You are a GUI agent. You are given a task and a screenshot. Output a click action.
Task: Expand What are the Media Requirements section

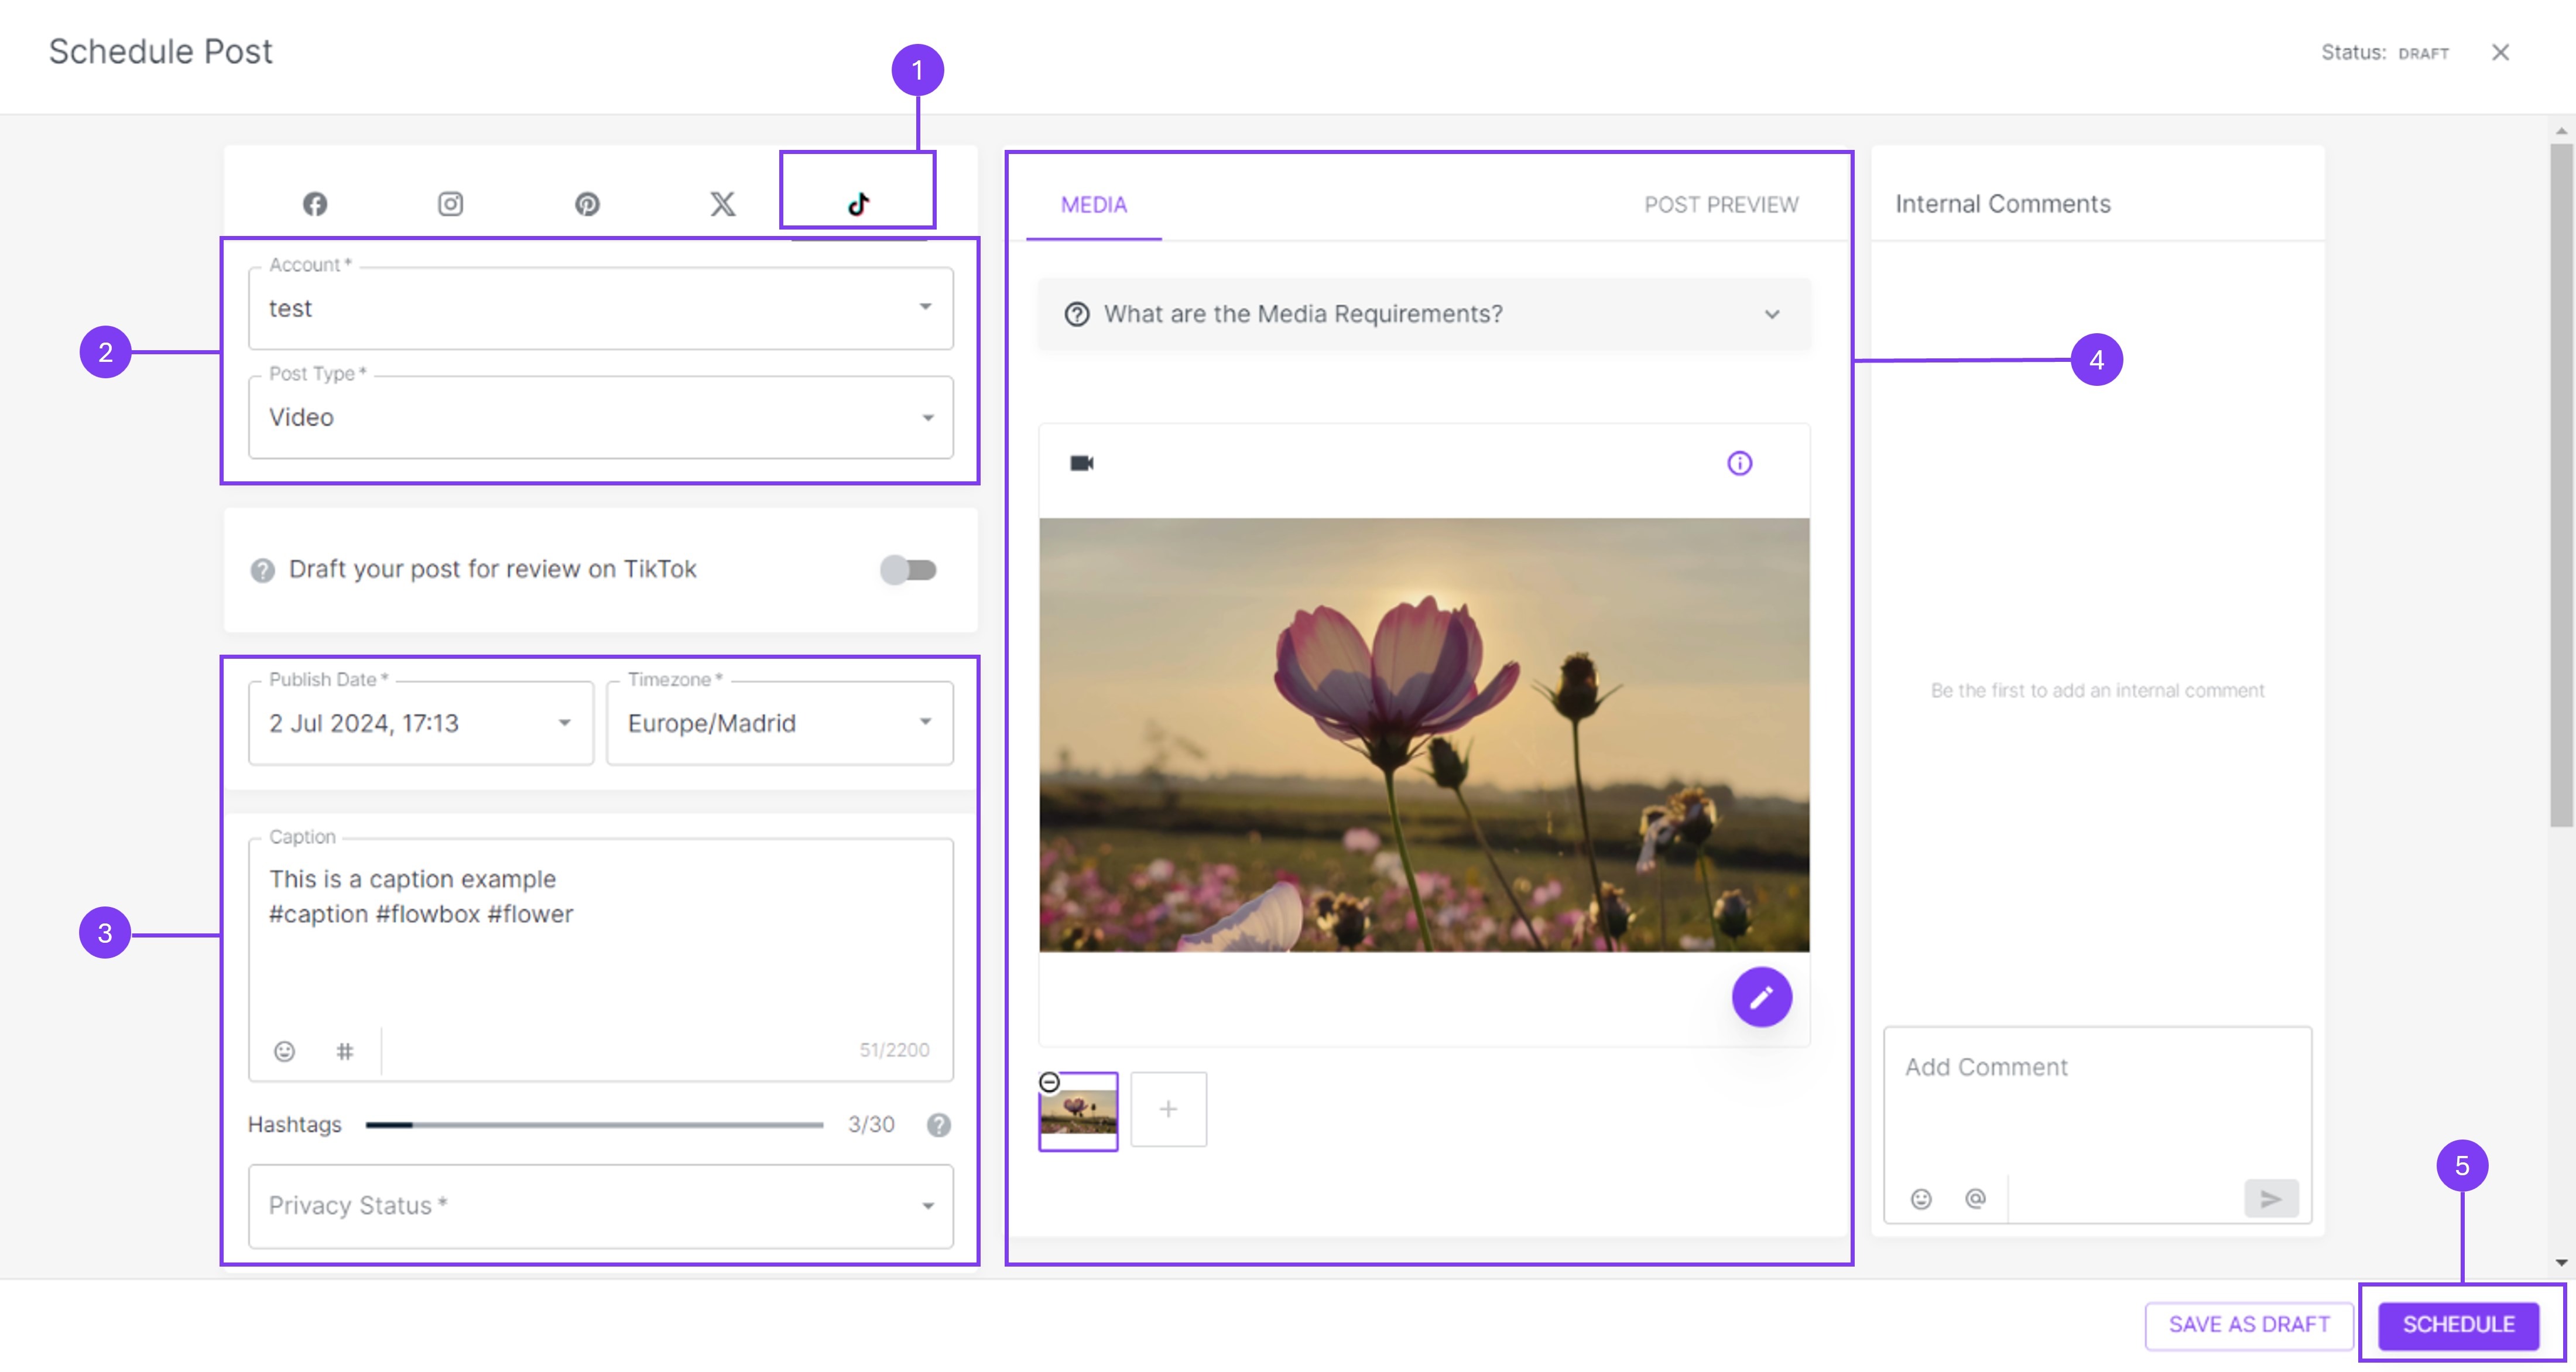click(1424, 314)
